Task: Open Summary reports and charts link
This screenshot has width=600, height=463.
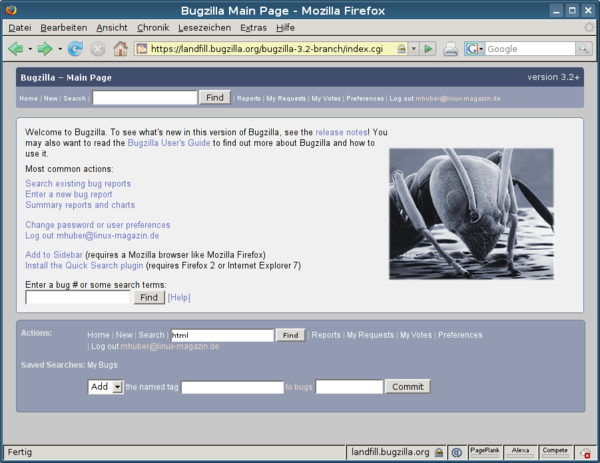Action: 80,205
